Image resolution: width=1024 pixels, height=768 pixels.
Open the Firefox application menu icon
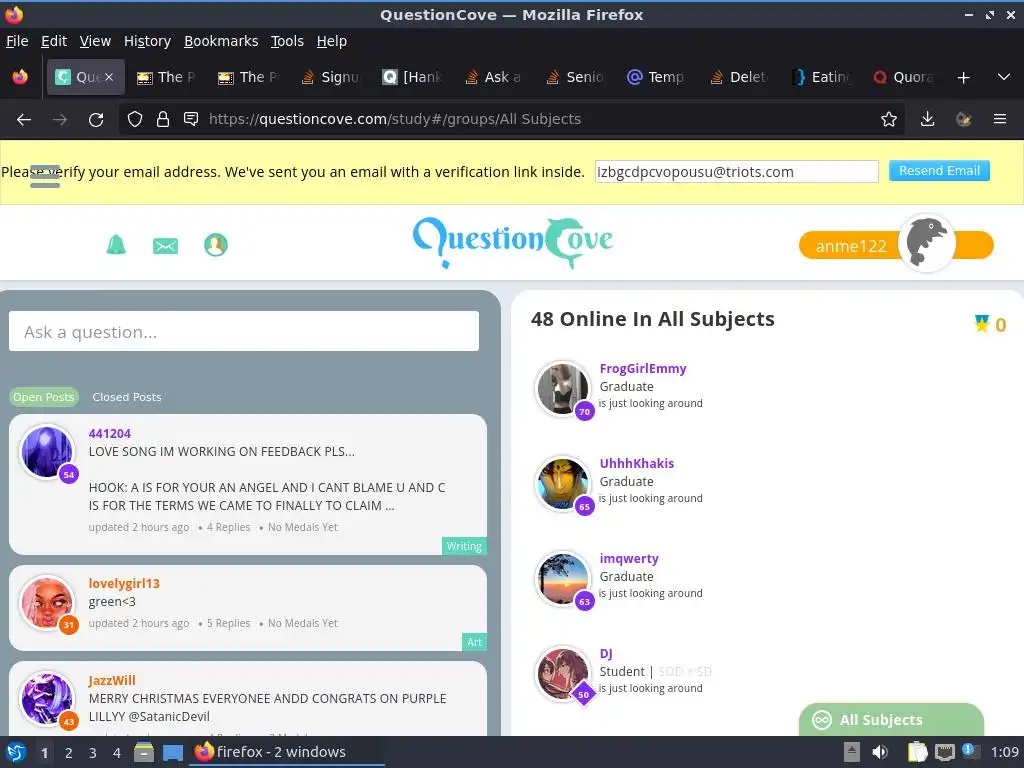[1000, 119]
